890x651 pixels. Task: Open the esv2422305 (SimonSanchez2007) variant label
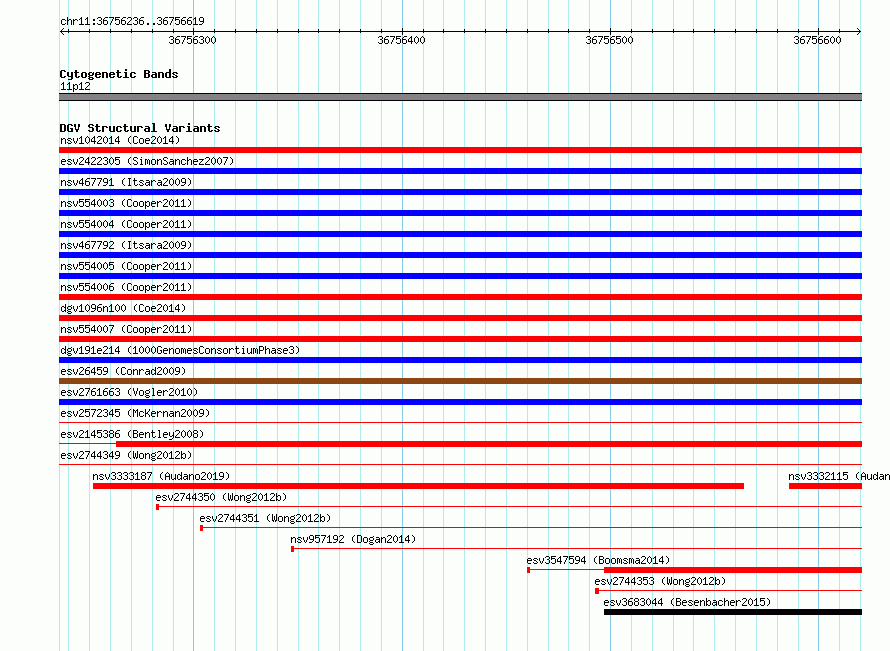[x=147, y=161]
